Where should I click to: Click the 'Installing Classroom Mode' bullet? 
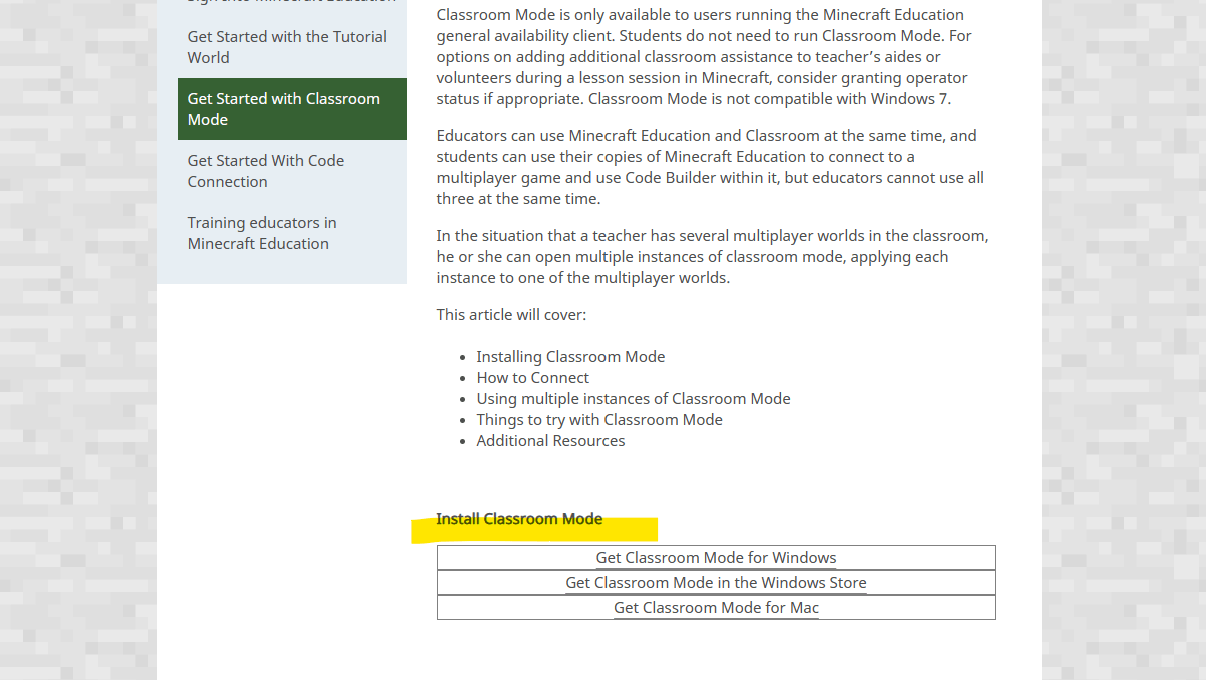tap(571, 357)
